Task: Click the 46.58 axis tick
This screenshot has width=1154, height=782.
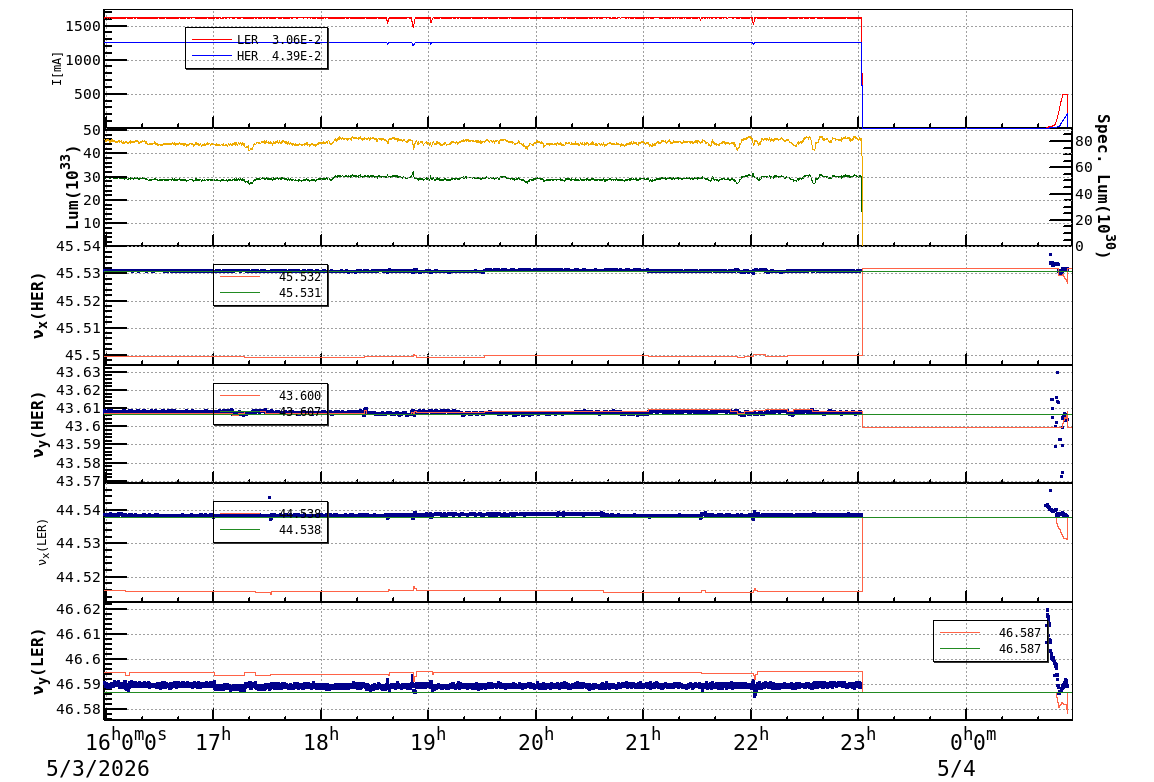Action: click(x=78, y=710)
